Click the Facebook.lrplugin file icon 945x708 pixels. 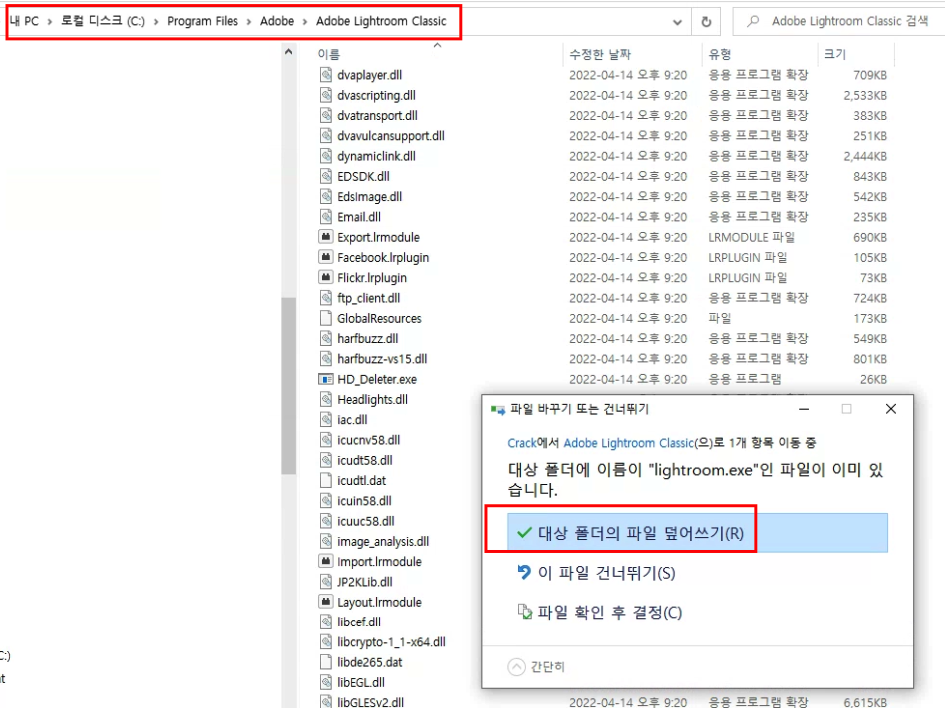[x=325, y=257]
